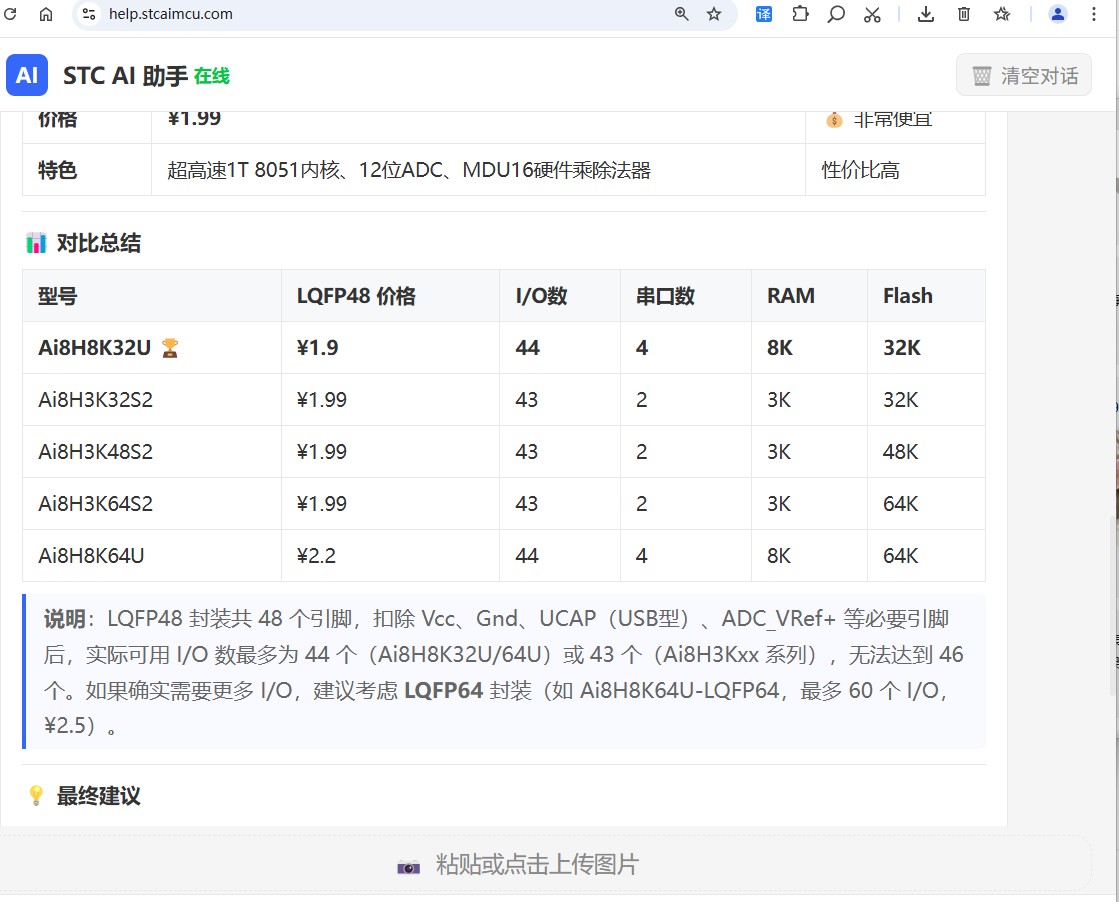This screenshot has width=1119, height=902.
Task: Reload the page with the refresh icon
Action: click(x=10, y=14)
